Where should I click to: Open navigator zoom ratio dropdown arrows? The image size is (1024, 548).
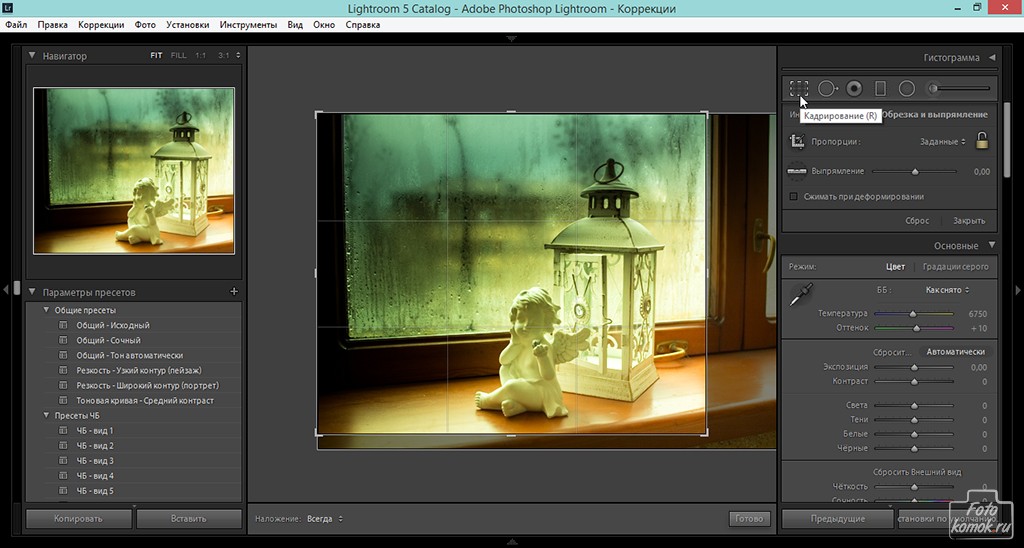(x=238, y=56)
